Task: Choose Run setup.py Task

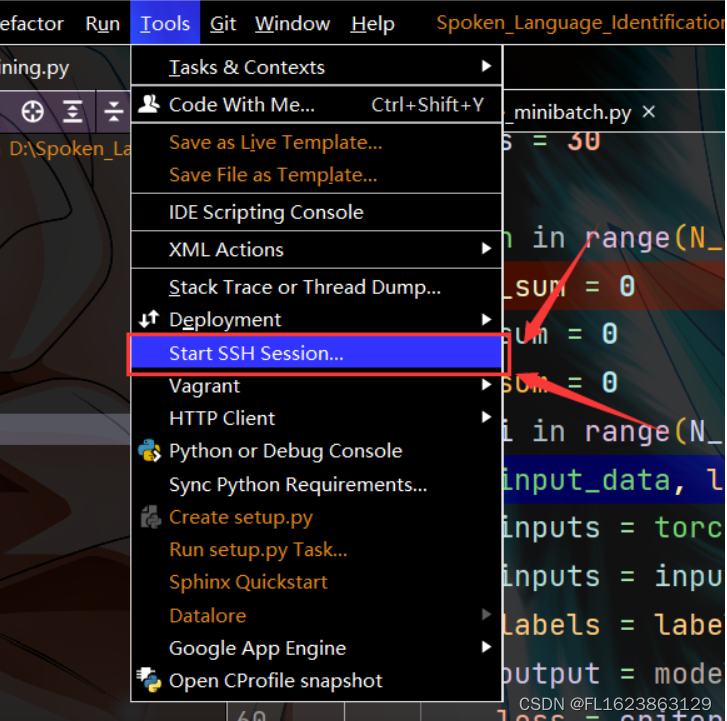Action: [317, 549]
